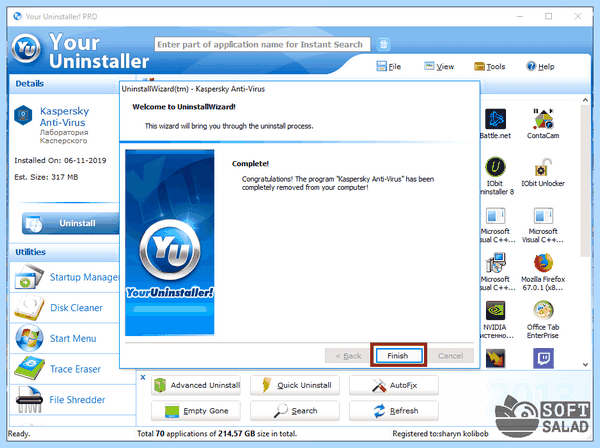600x448 pixels.
Task: Click the grayed Cancel button in wizard
Action: point(450,356)
